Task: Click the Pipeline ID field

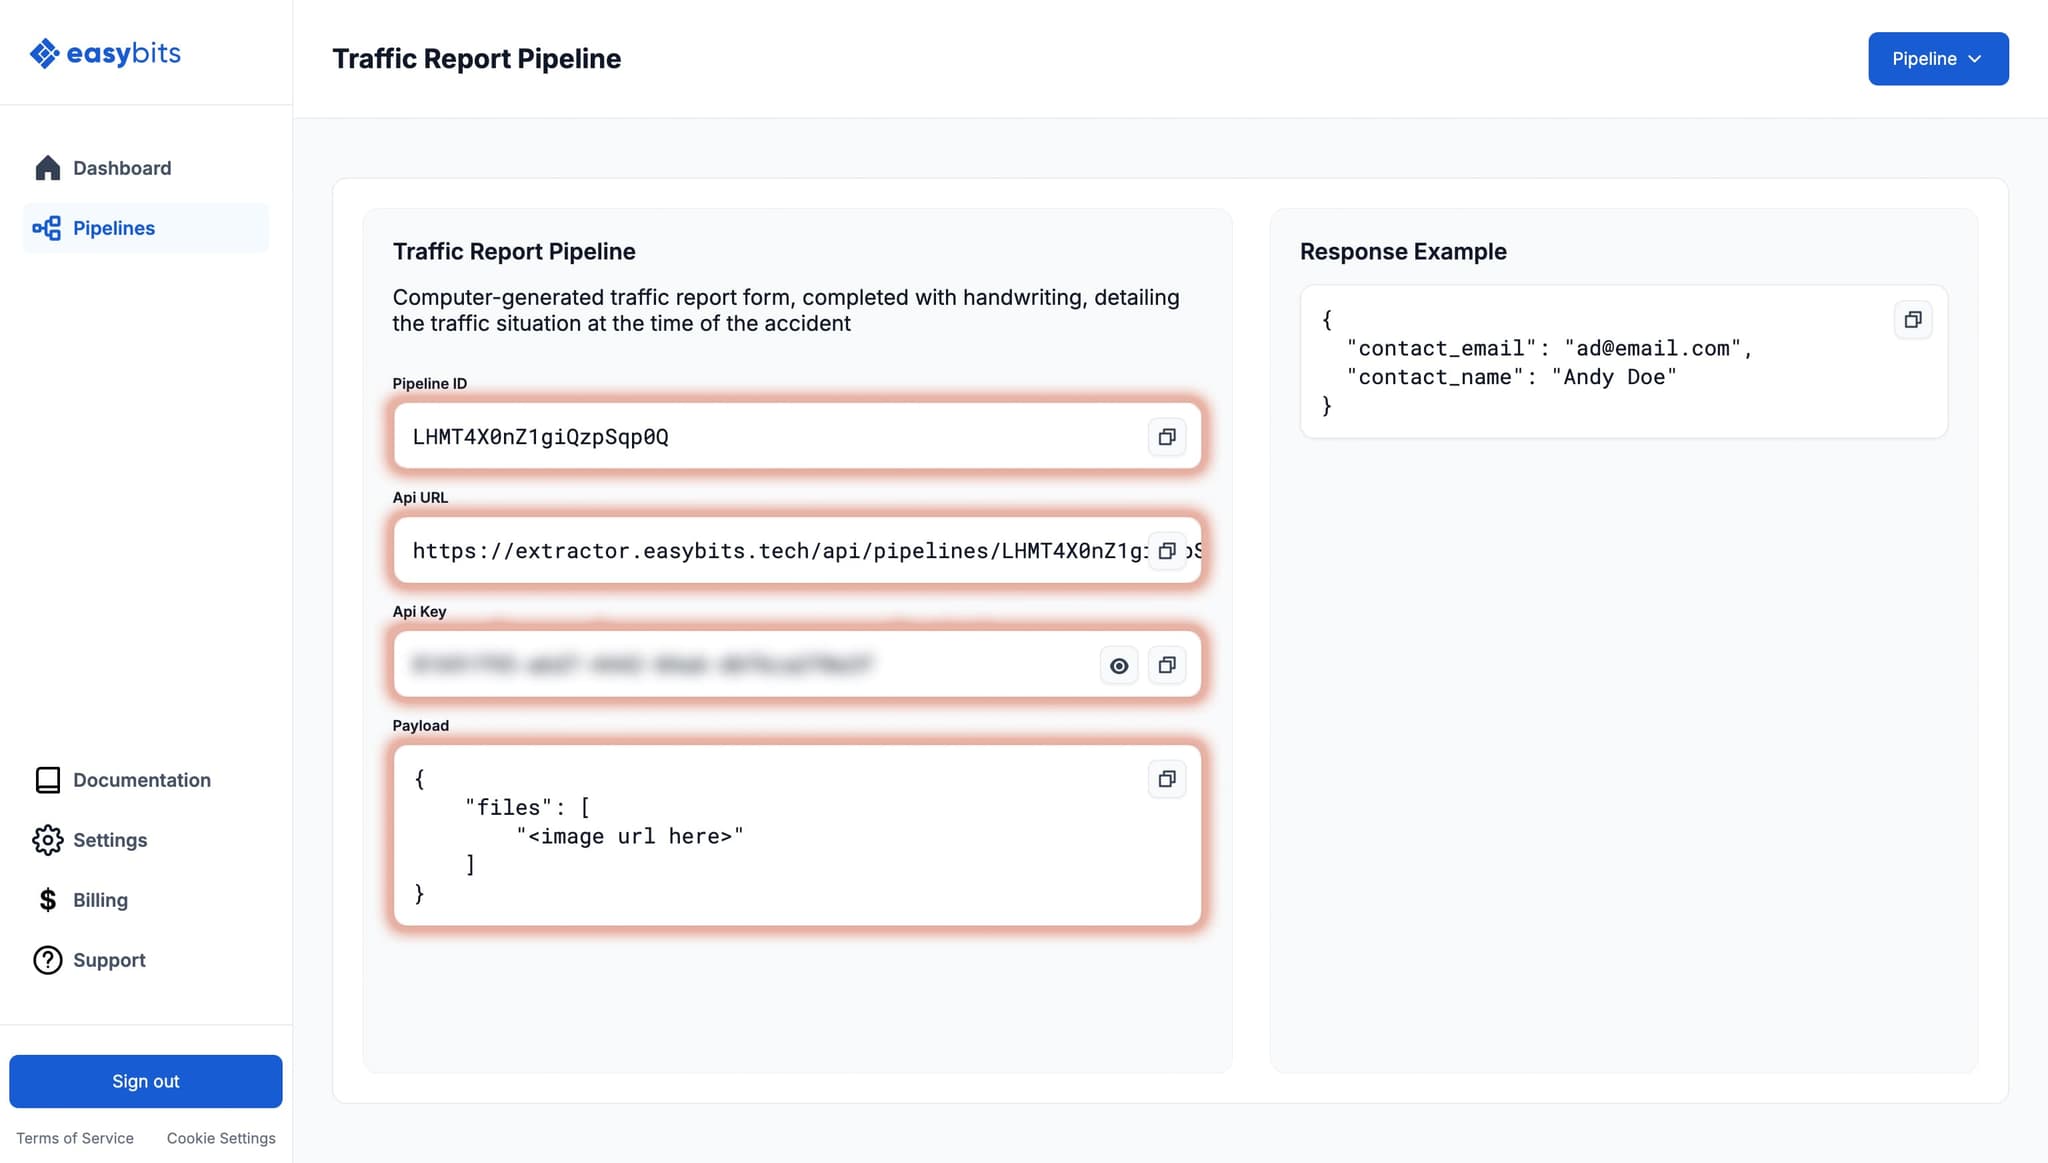Action: (797, 436)
